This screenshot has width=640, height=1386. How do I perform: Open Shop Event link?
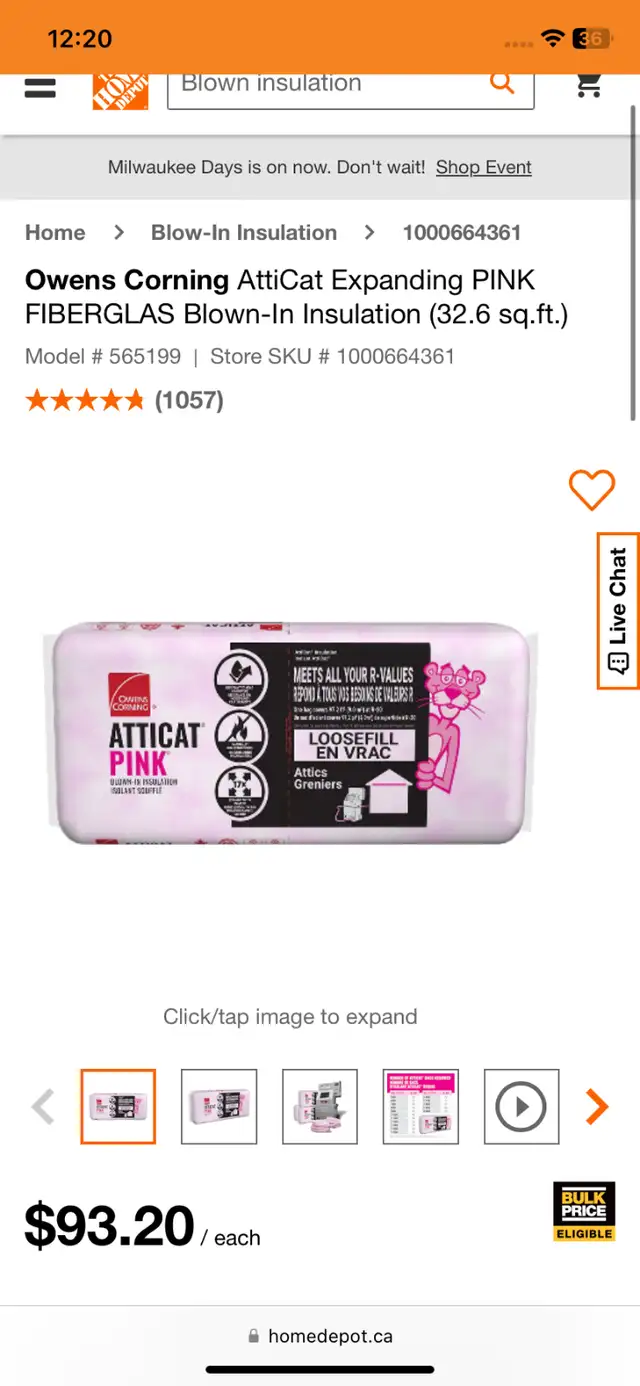pos(483,167)
